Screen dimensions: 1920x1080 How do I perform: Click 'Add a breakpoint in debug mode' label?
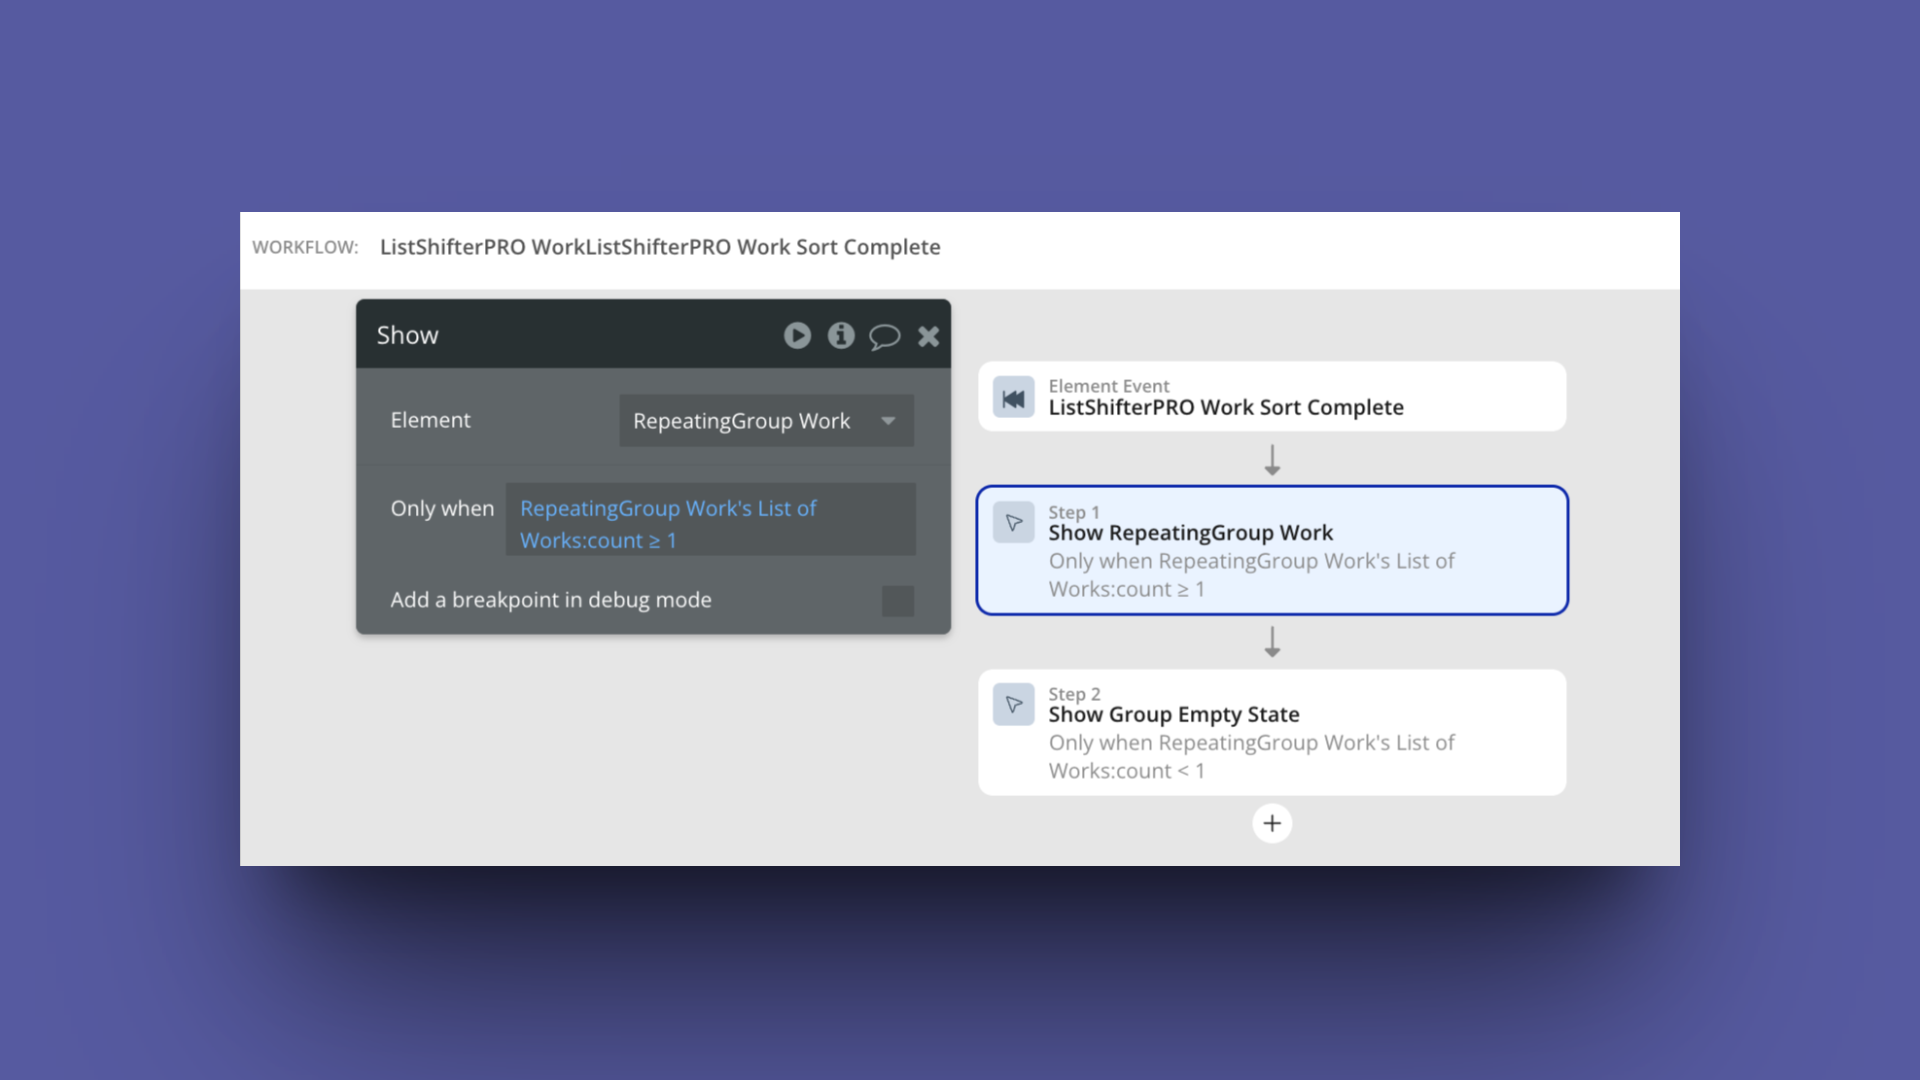tap(551, 600)
